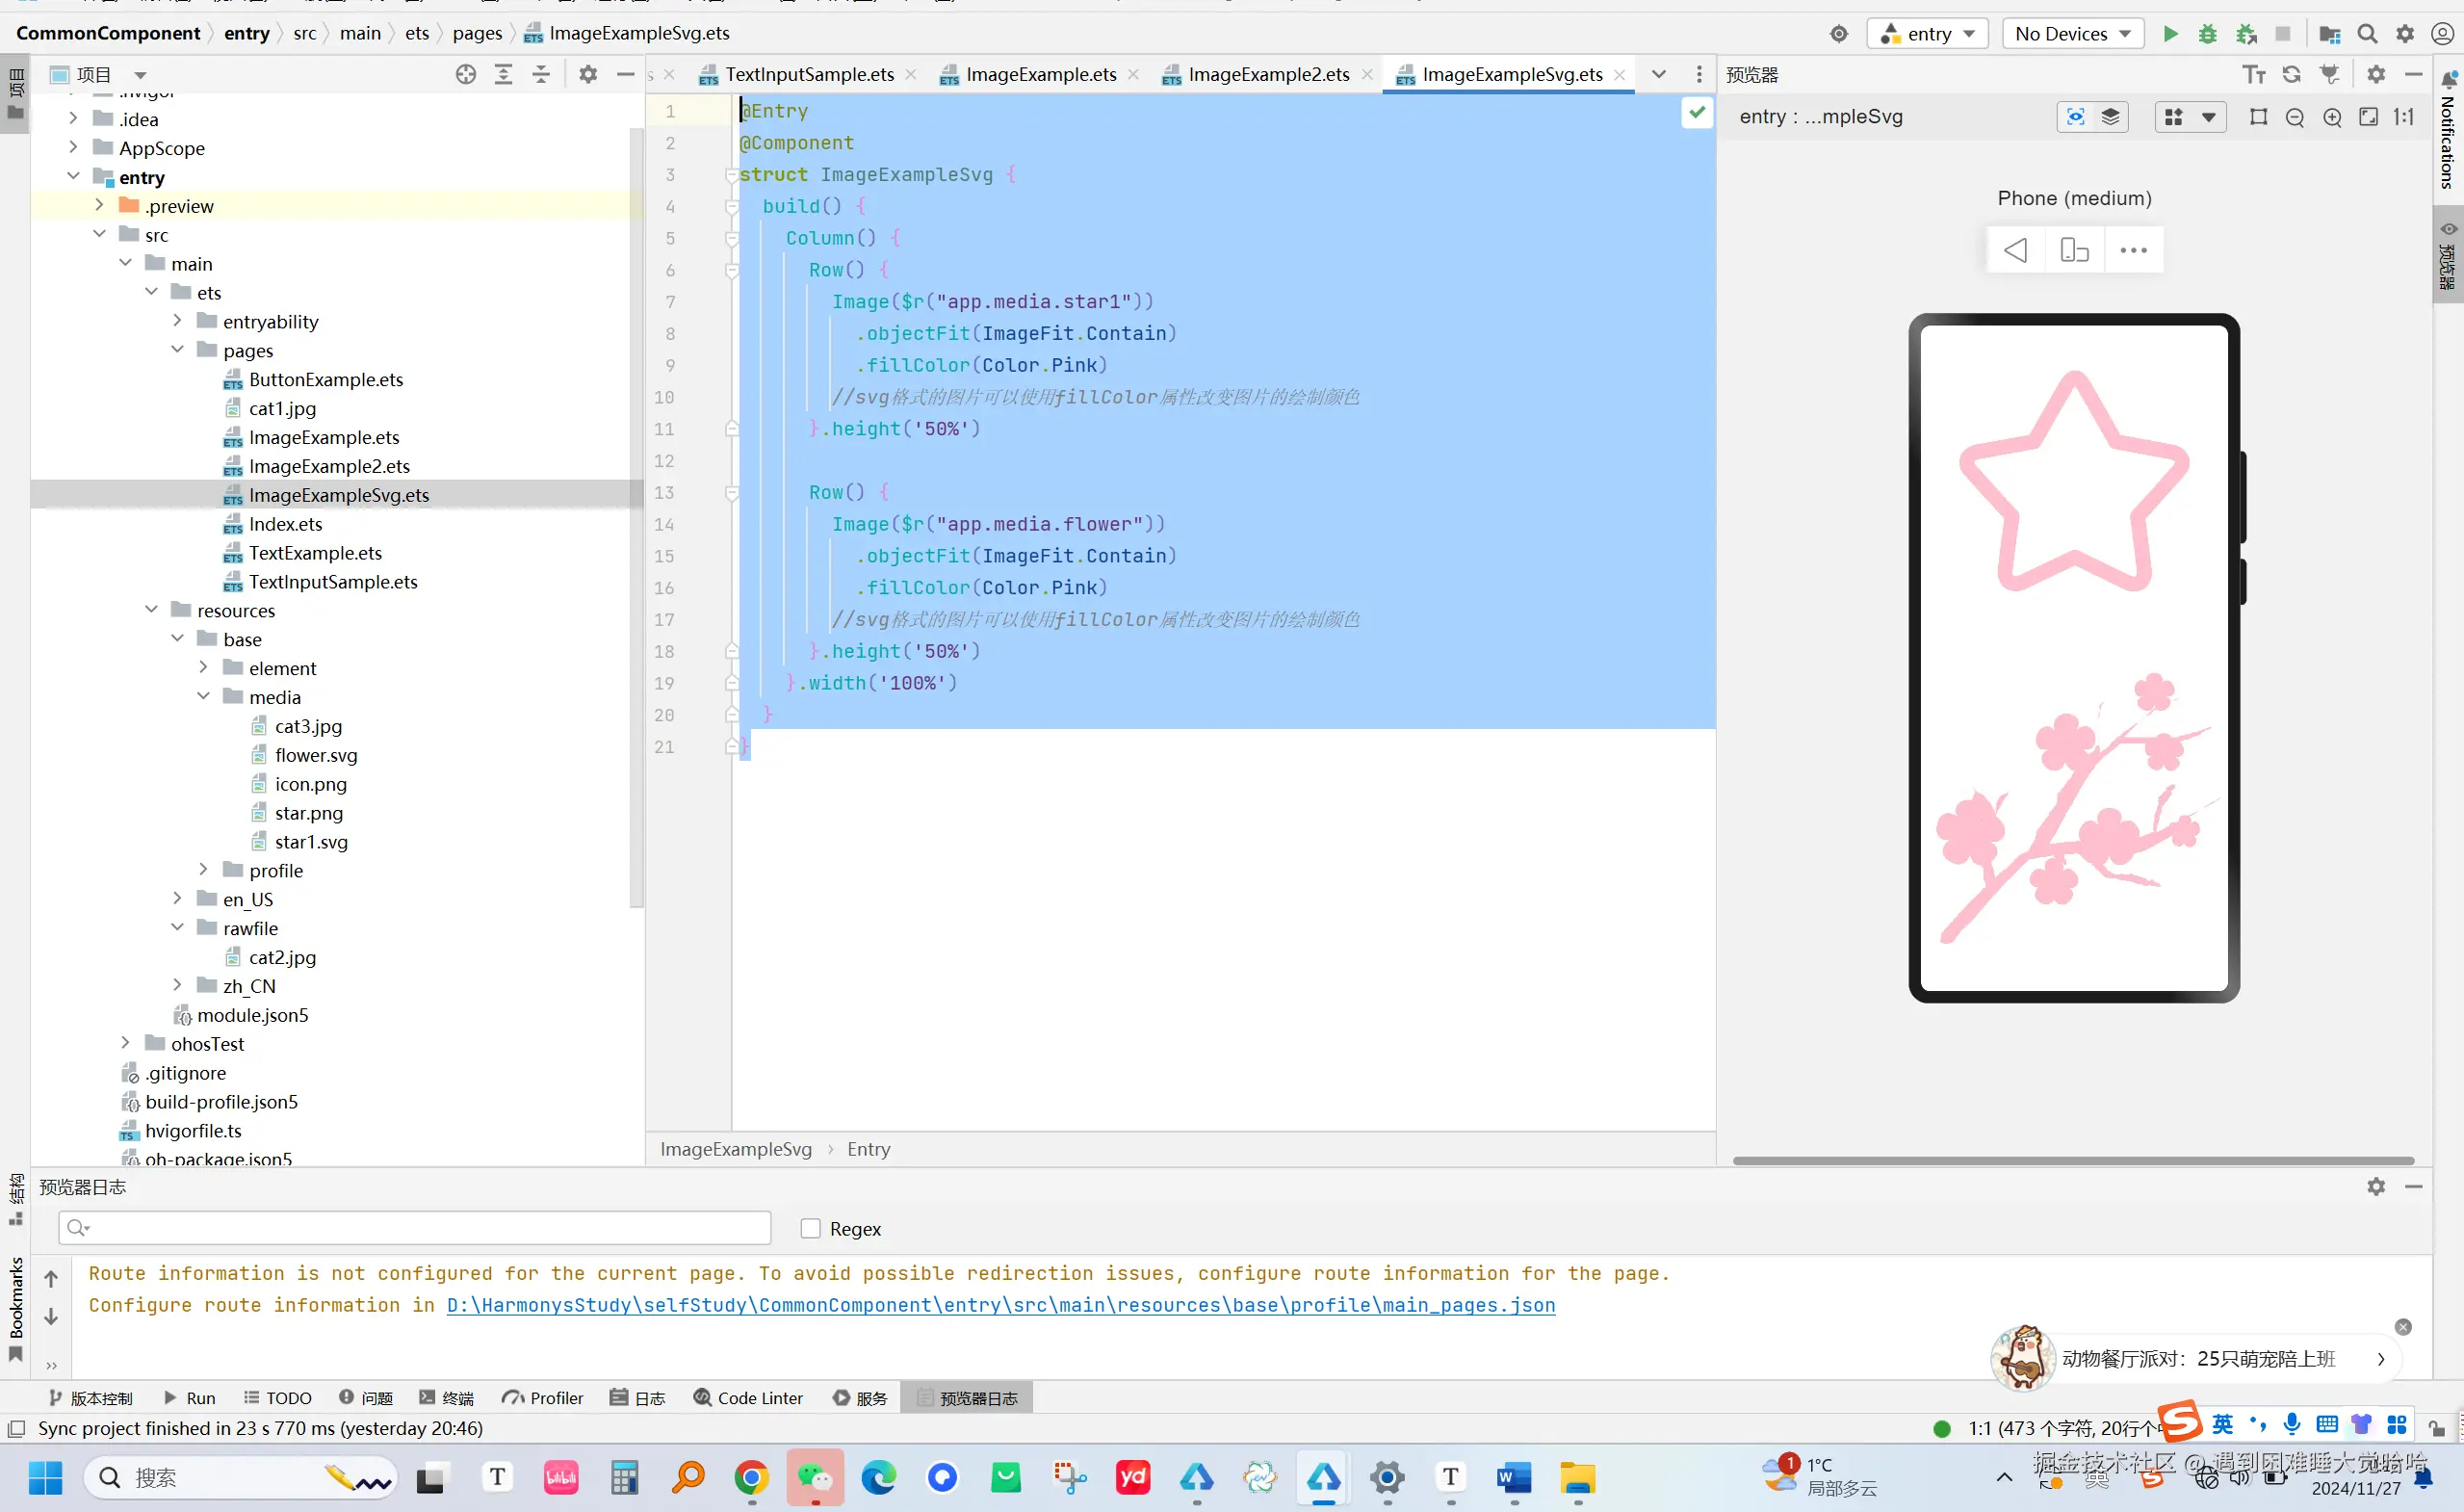Click the preview rotate-device icon
The image size is (2464, 1512).
(x=2074, y=250)
